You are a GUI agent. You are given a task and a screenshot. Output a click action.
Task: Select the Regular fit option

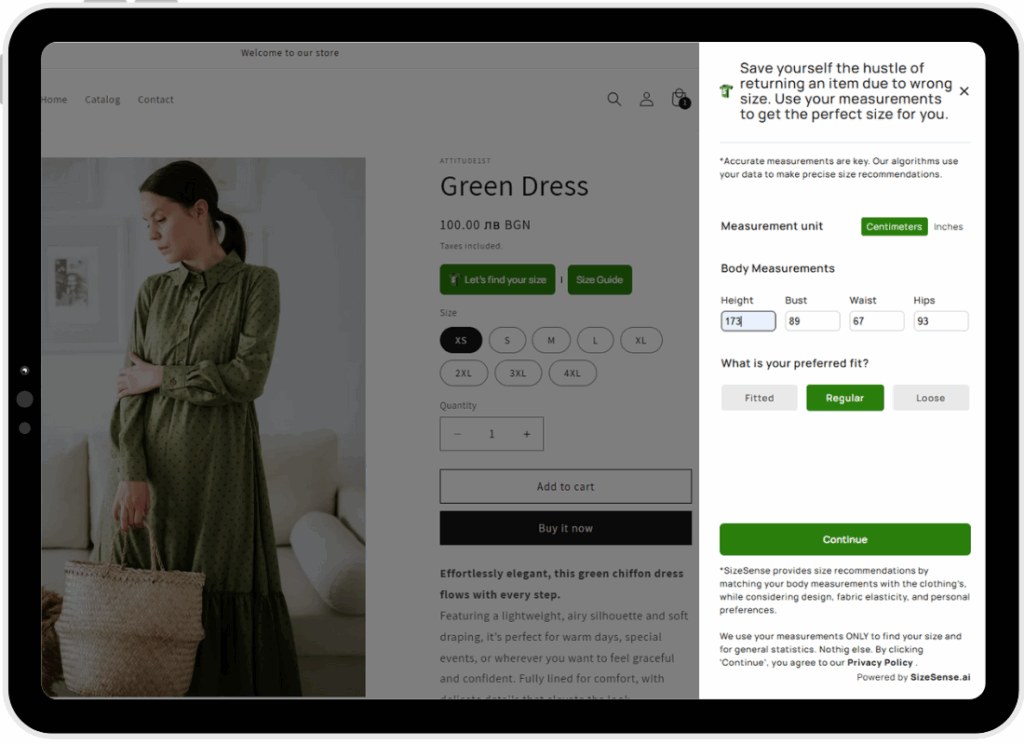[x=845, y=398]
